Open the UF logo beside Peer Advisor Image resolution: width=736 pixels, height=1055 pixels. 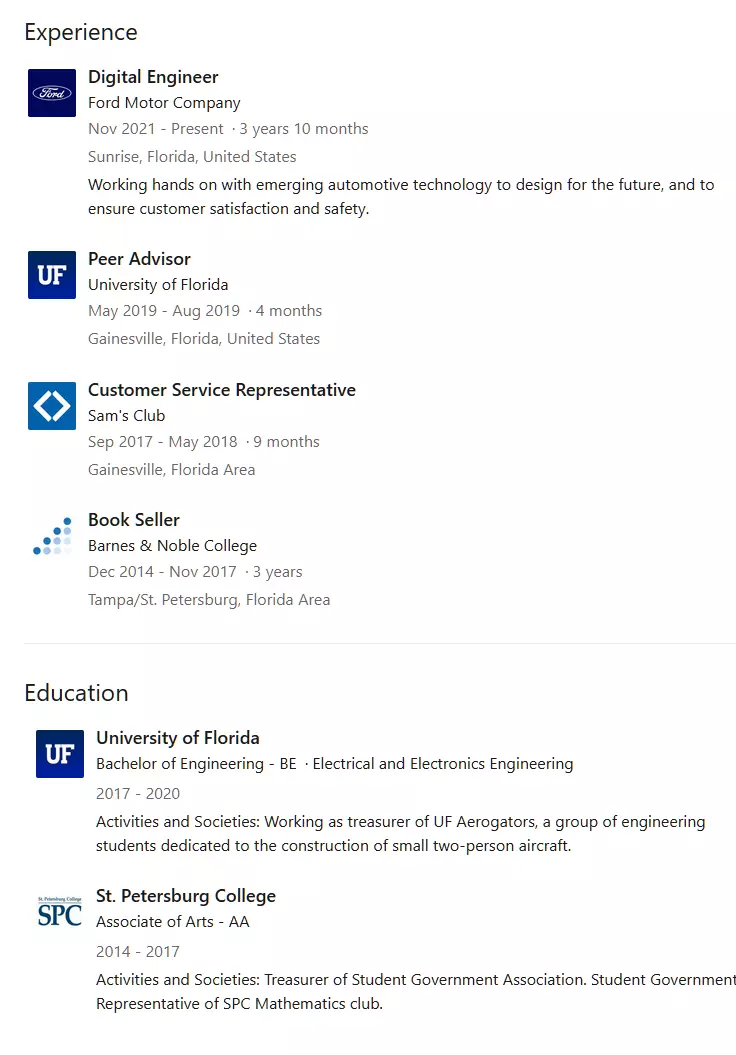(x=52, y=275)
